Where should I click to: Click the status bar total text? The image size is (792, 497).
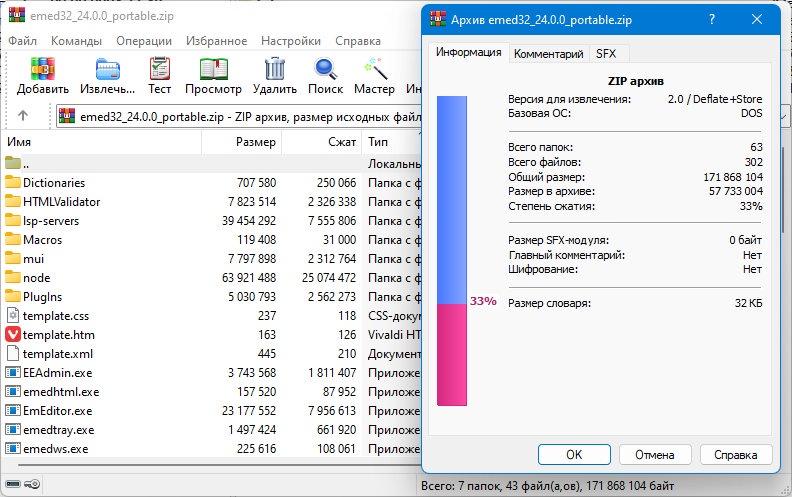(x=547, y=486)
